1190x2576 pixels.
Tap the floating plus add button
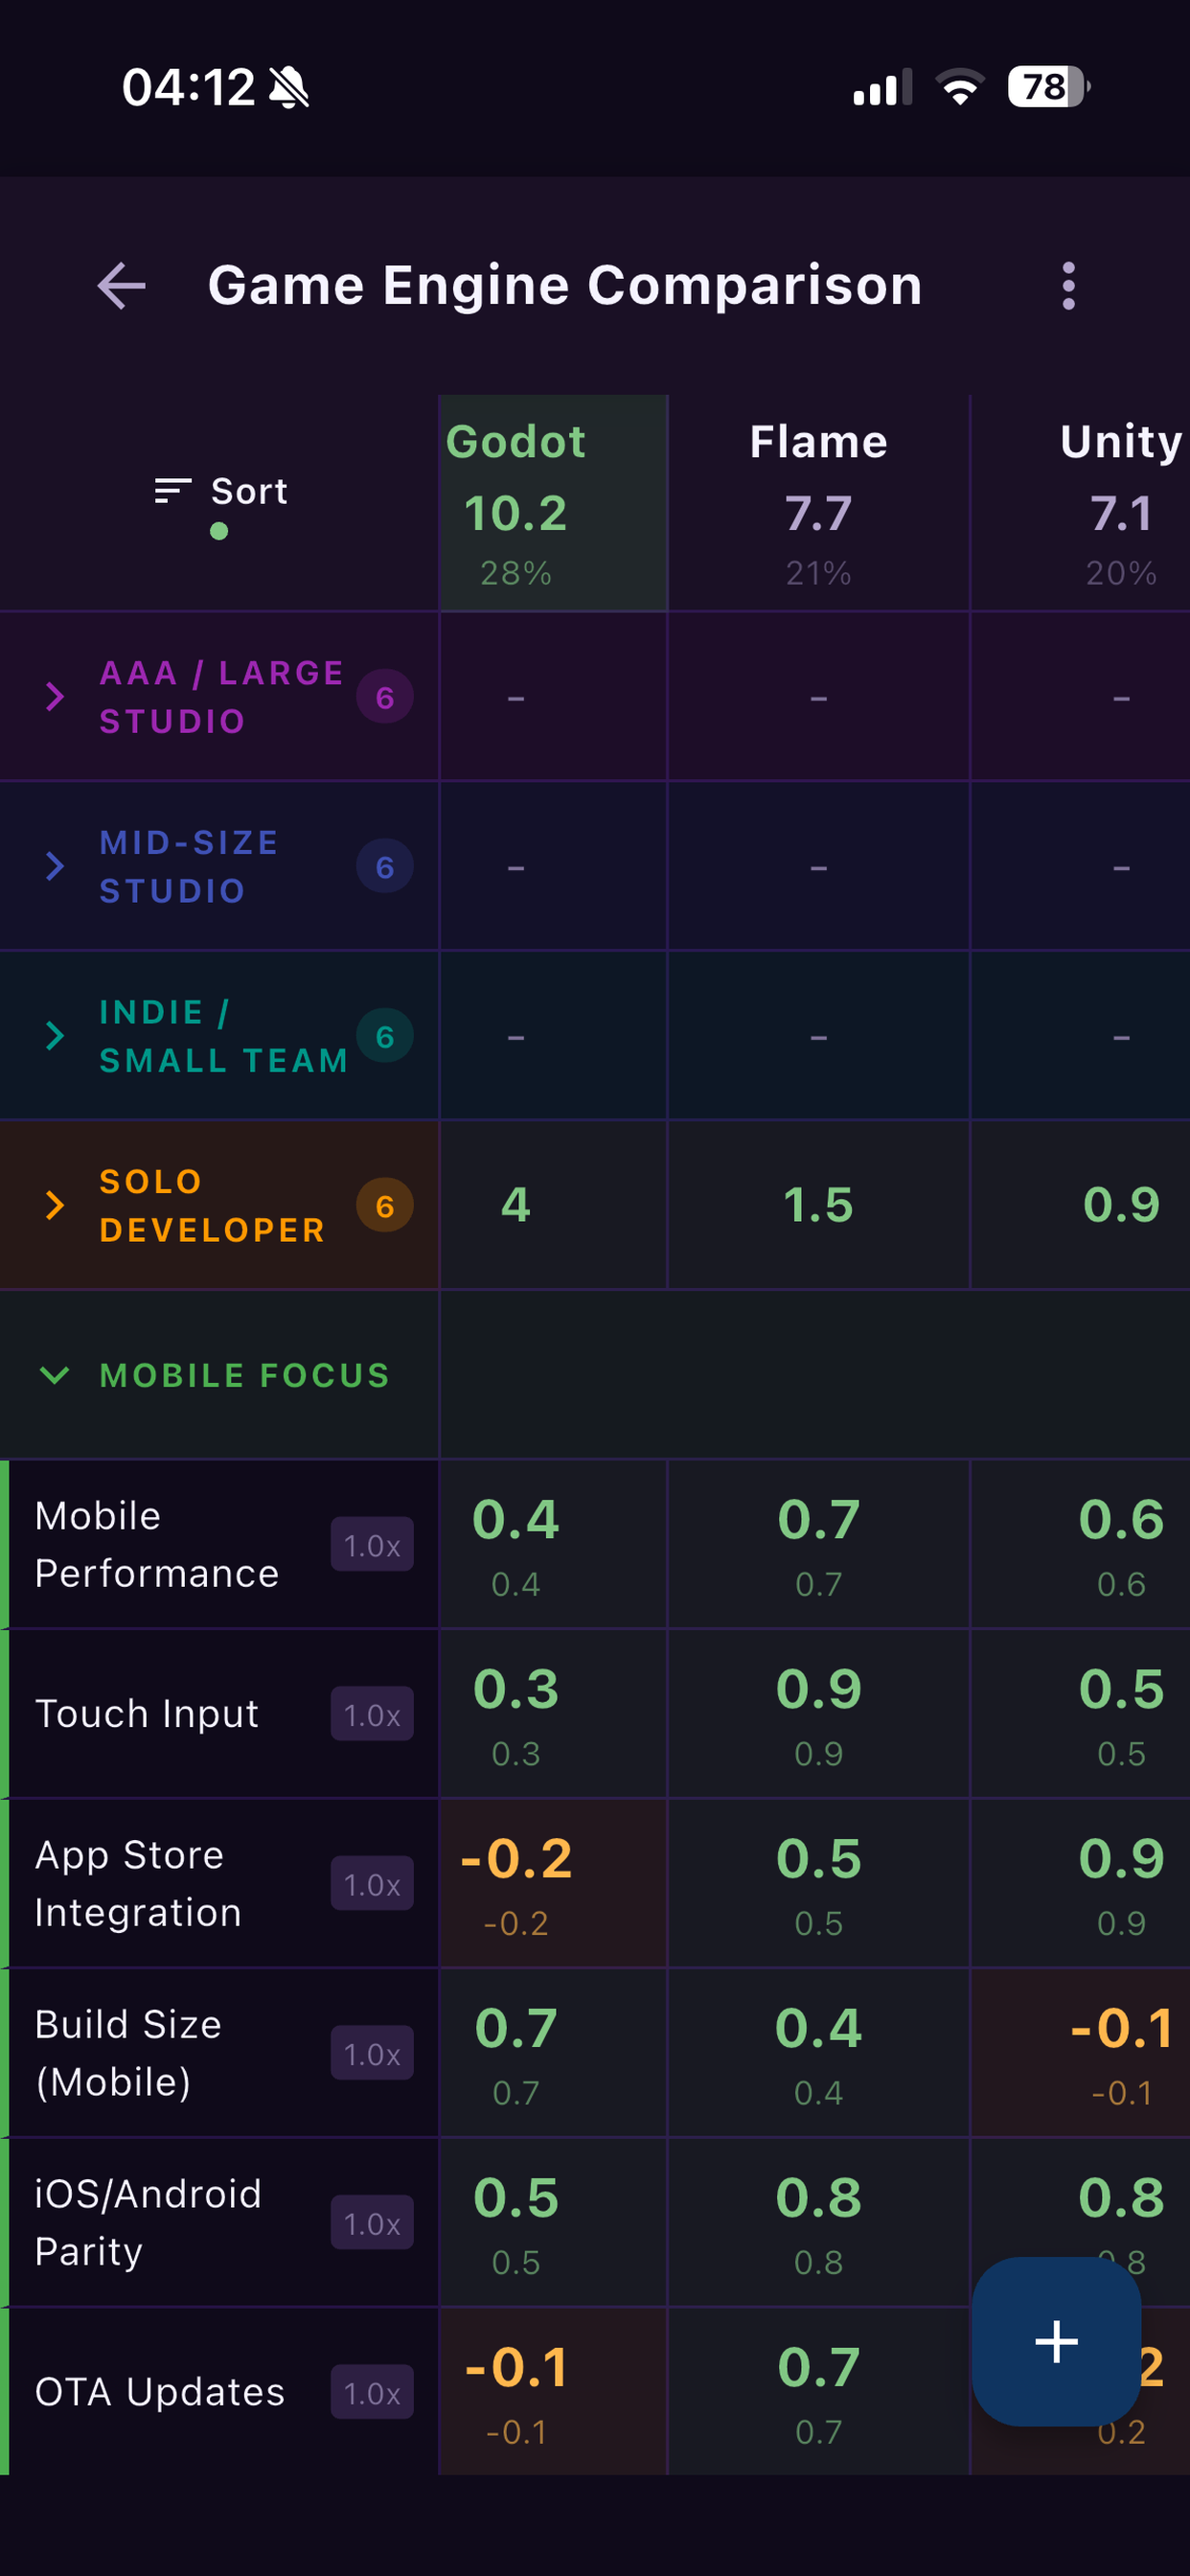pos(1056,2341)
